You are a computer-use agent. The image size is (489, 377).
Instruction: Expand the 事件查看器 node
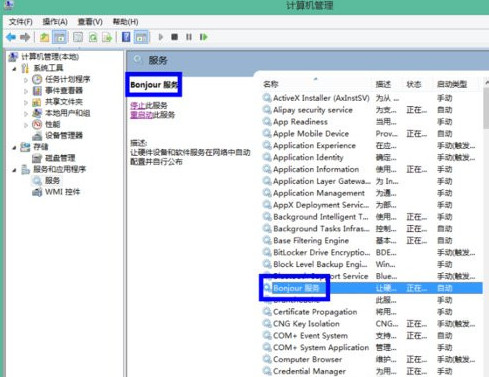coord(26,91)
